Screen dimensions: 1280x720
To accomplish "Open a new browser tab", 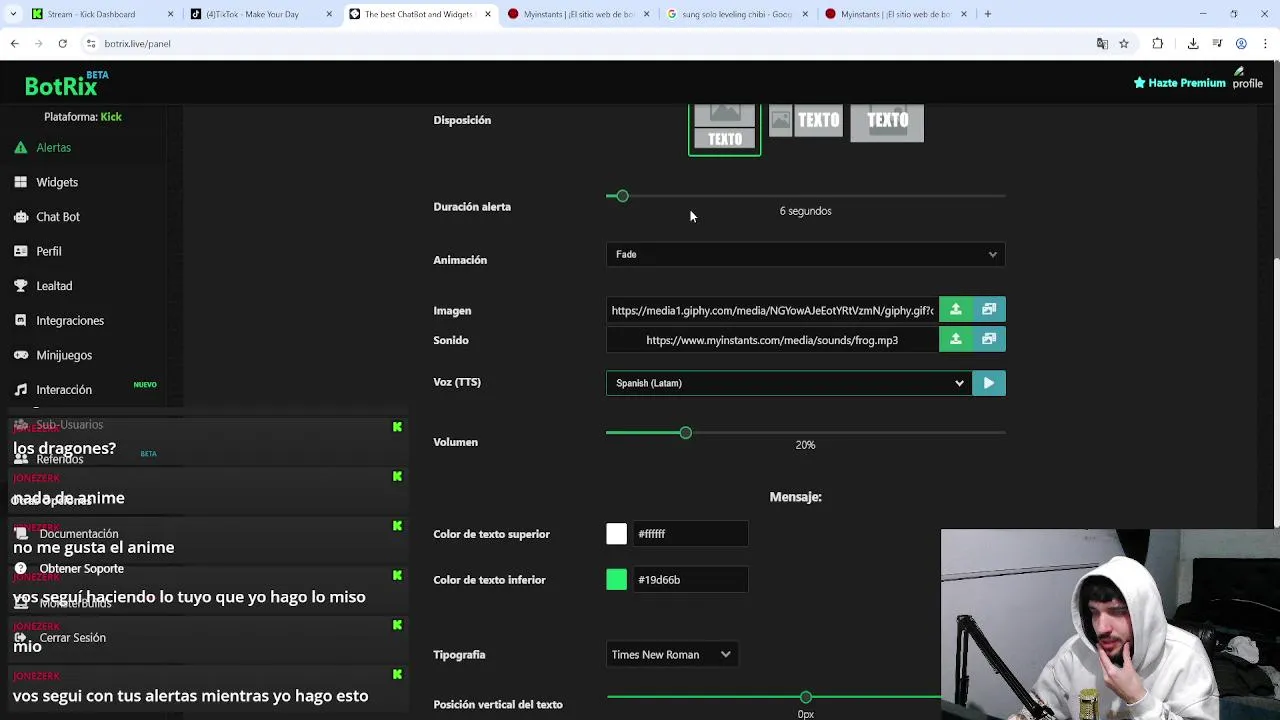I will 987,14.
